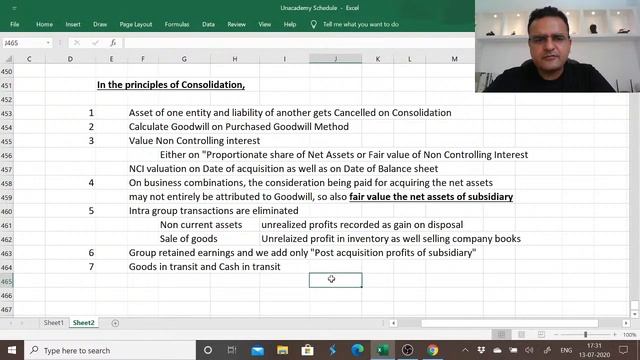Screen dimensions: 640x360
Task: Select column D header
Action: (x=70, y=59)
